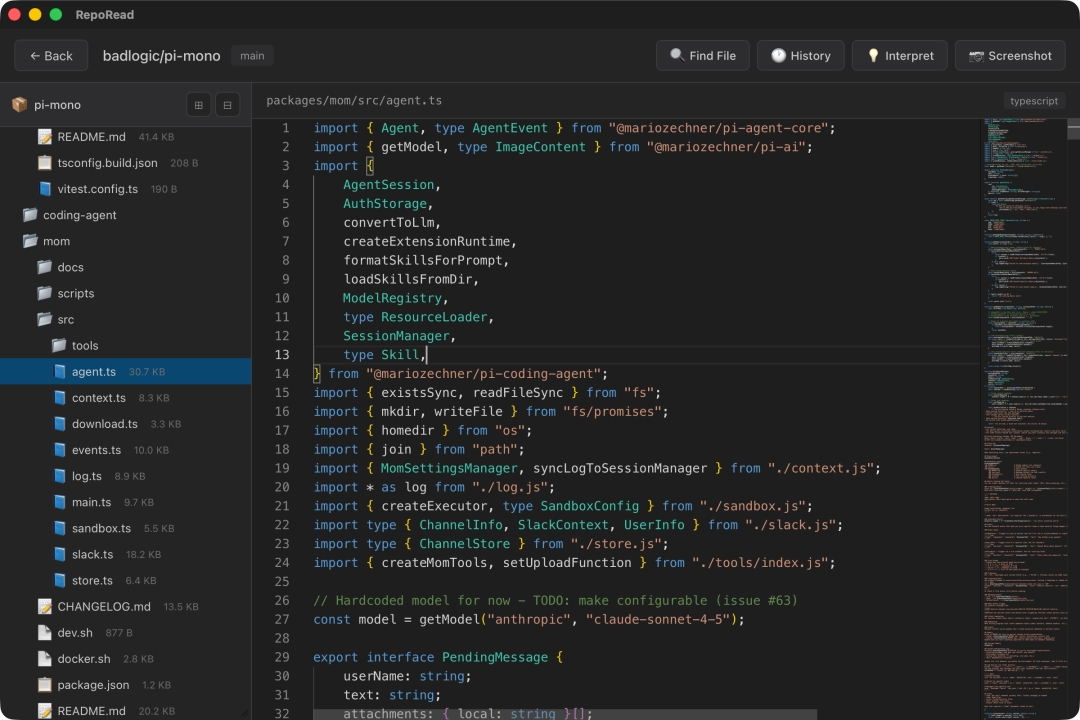Click the clock icon on History
Viewport: 1080px width, 720px height.
(778, 55)
